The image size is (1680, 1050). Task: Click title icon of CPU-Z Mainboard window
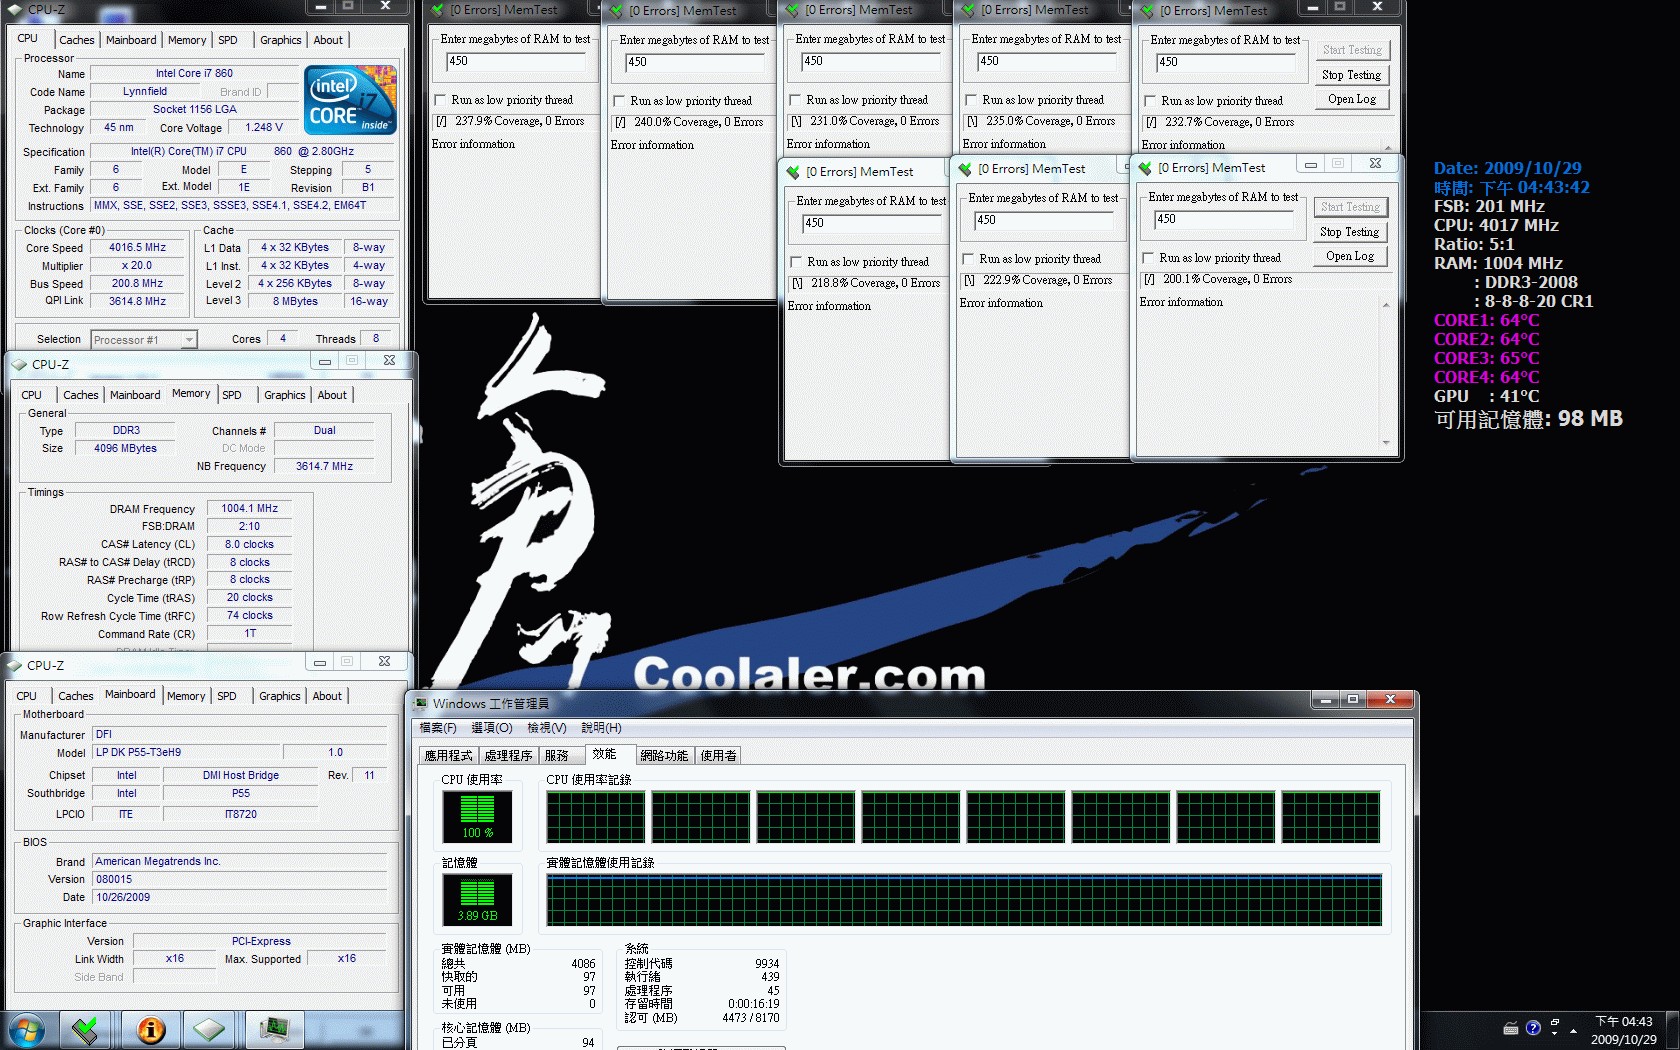pos(15,665)
